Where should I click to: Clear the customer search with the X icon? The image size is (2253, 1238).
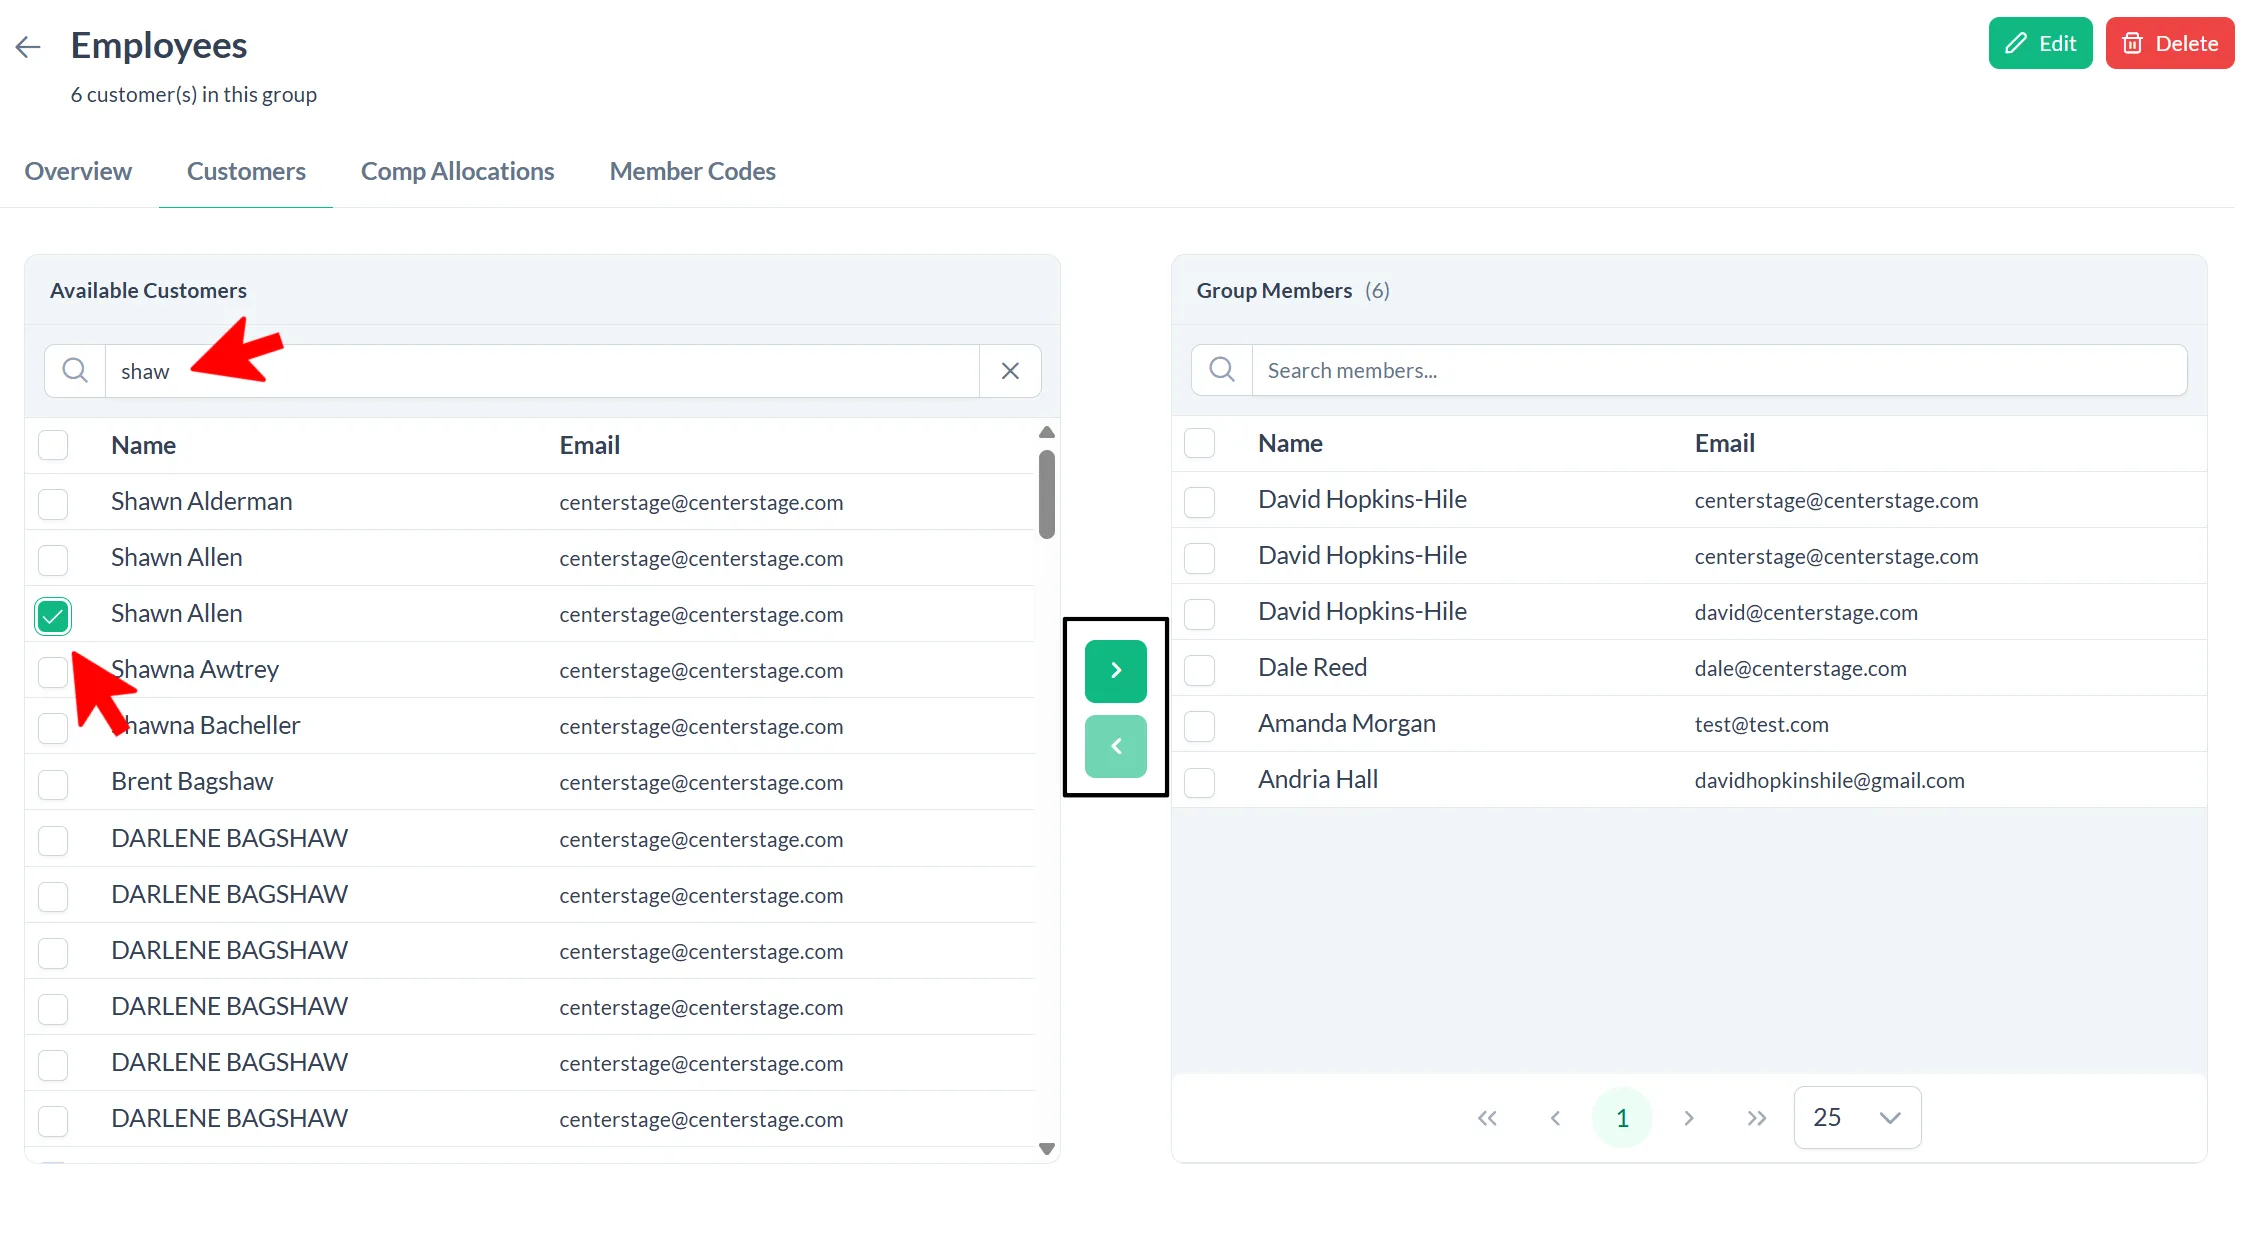pos(1010,371)
